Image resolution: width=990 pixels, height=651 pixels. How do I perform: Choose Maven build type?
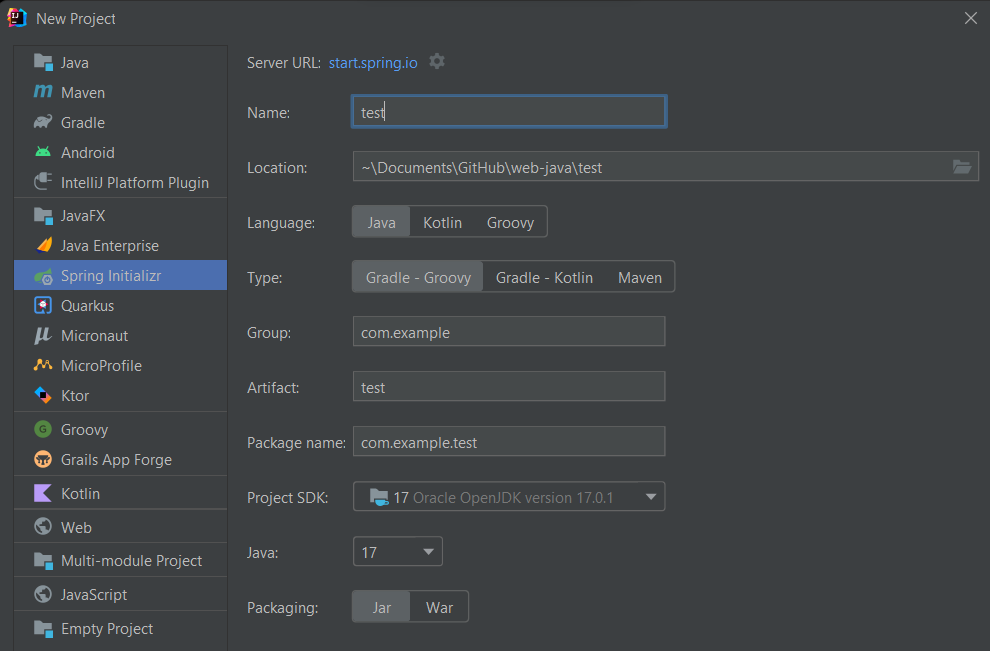point(640,277)
